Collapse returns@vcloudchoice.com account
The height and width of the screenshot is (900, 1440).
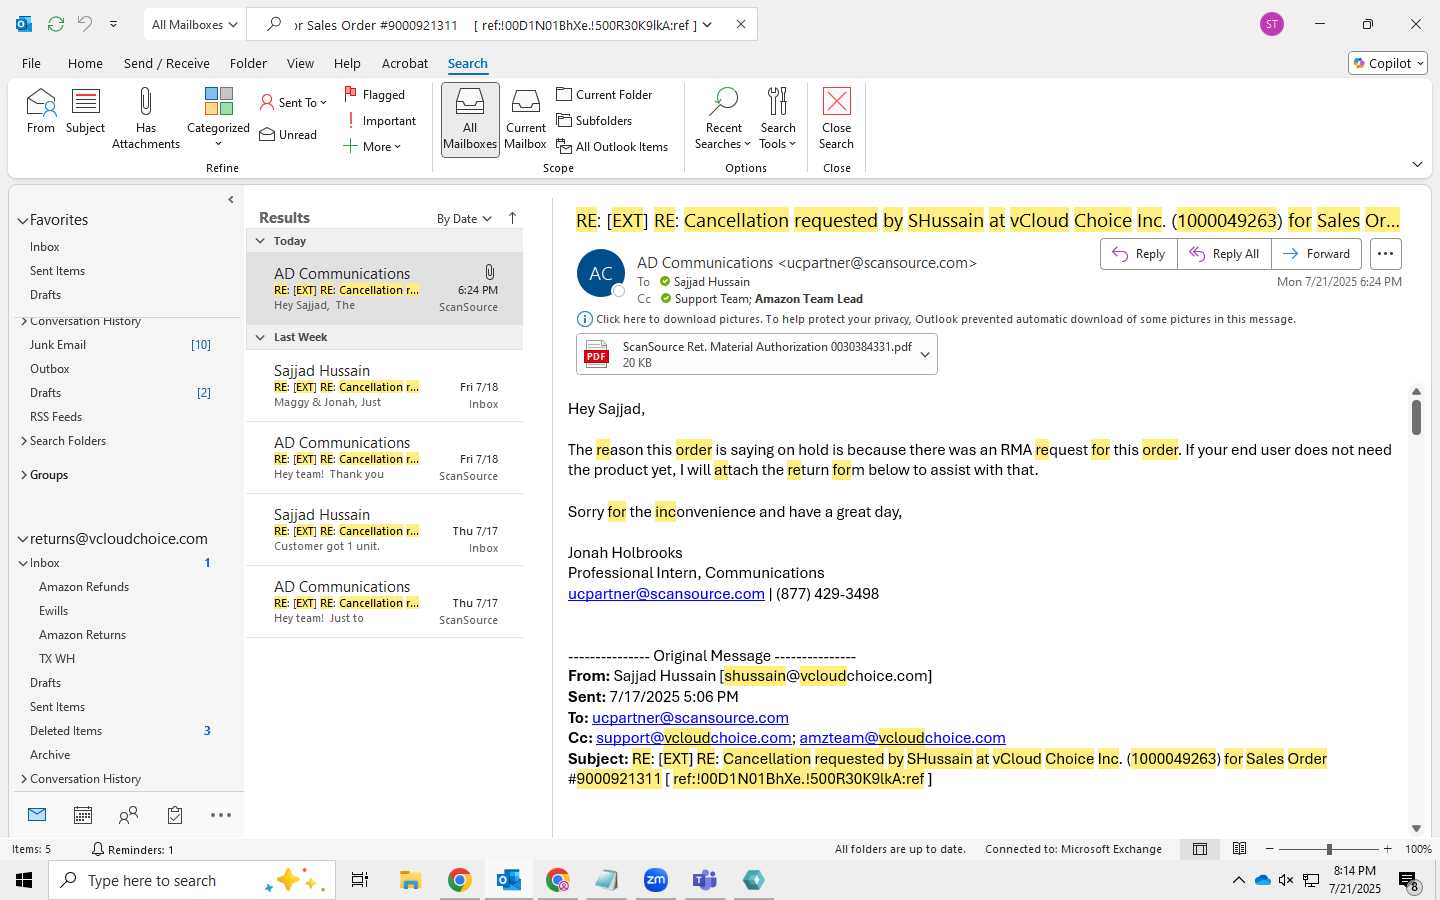(x=23, y=539)
